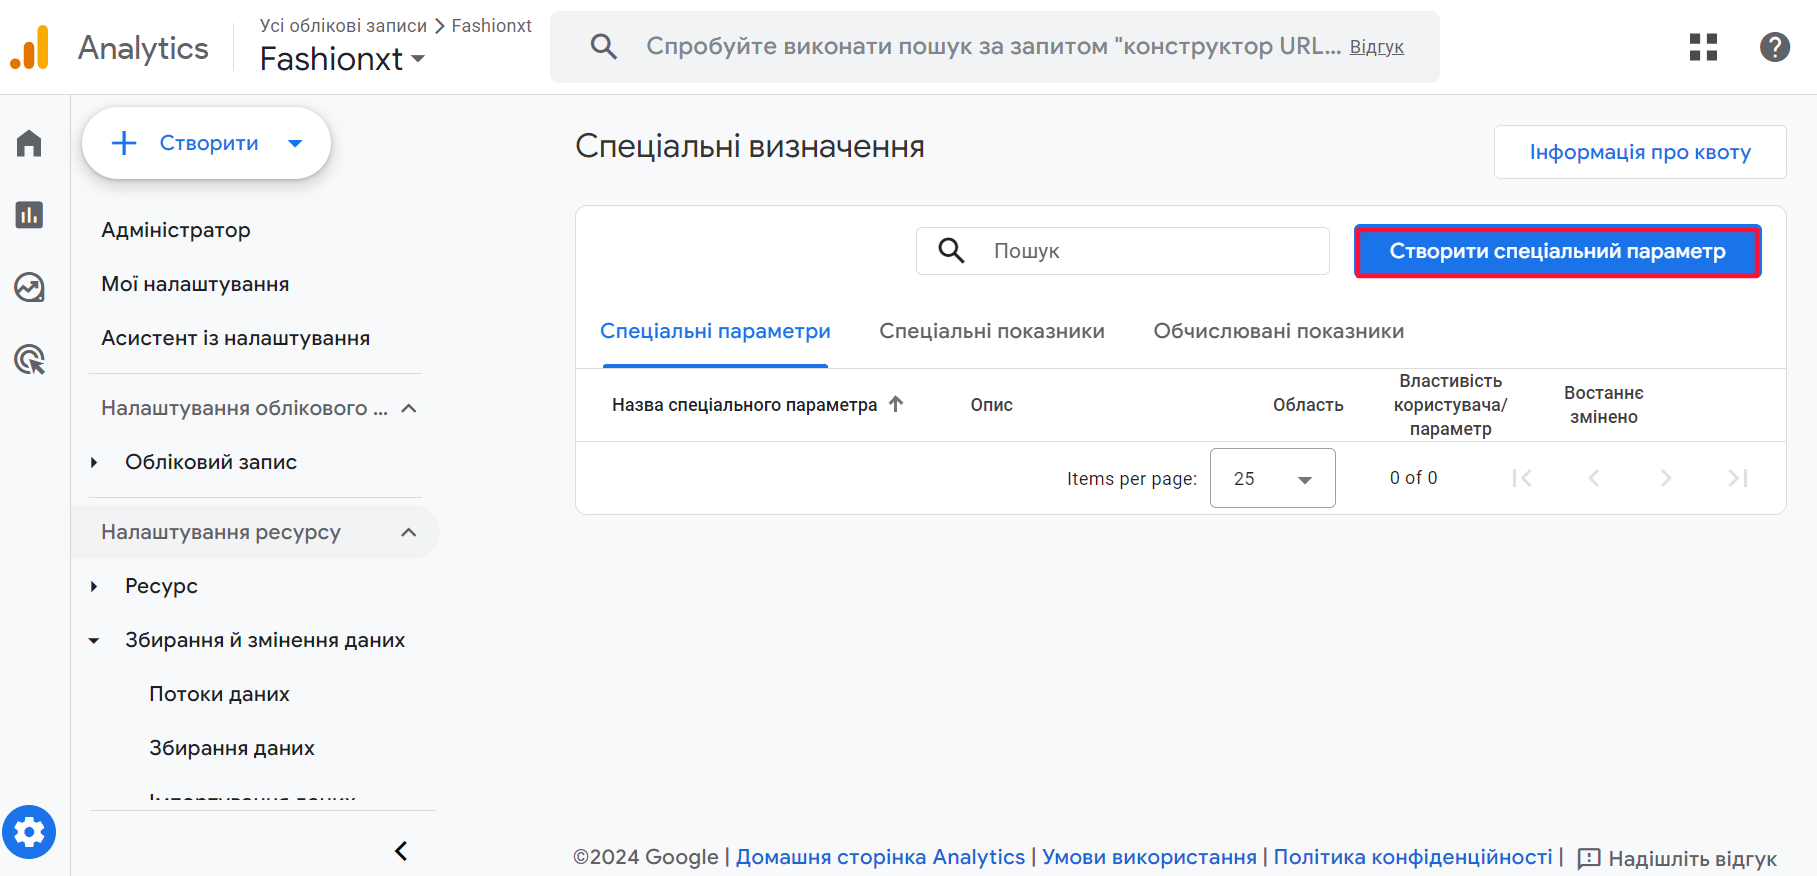The height and width of the screenshot is (876, 1817).
Task: Open Адміністратор in the side menu
Action: pyautogui.click(x=176, y=230)
